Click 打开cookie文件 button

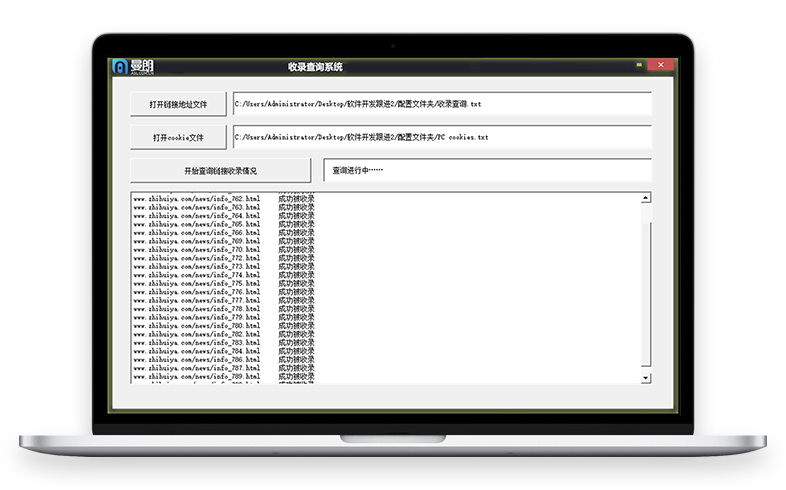(178, 137)
